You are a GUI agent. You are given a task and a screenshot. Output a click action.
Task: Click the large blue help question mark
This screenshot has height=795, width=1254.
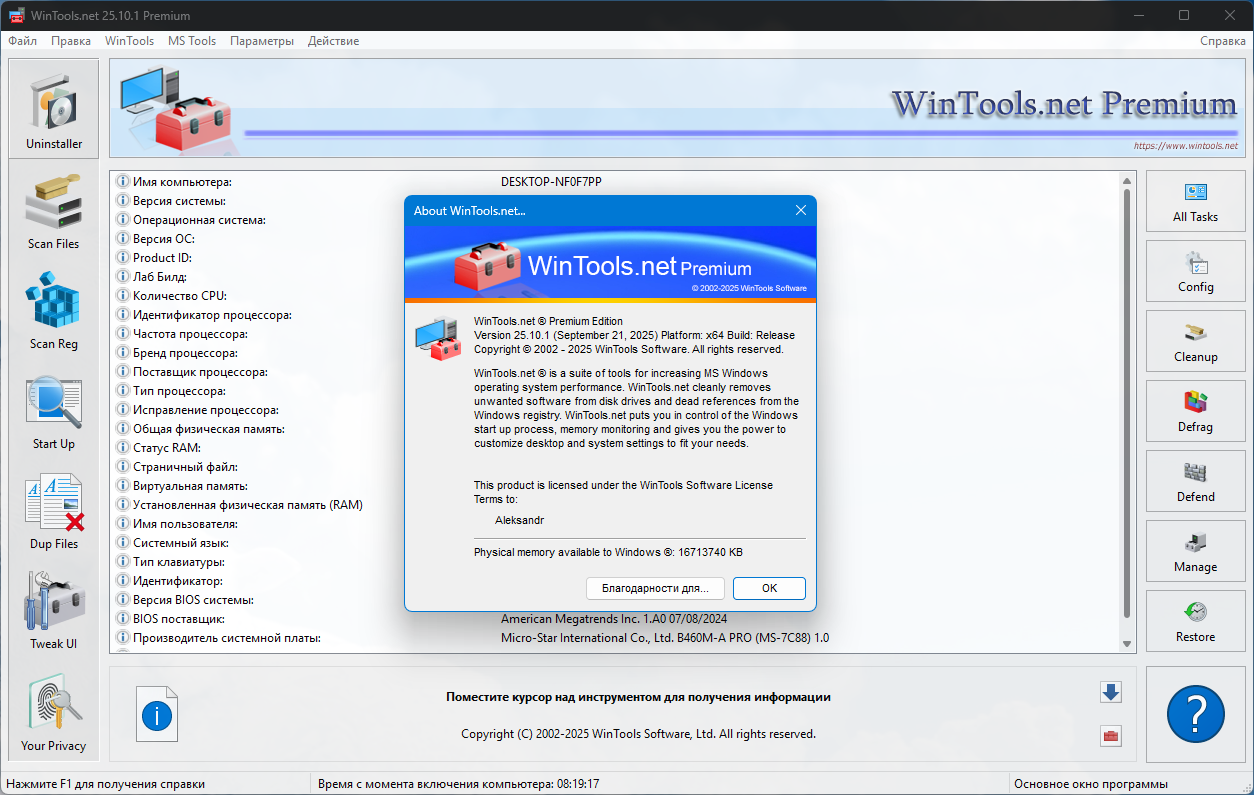(1195, 714)
